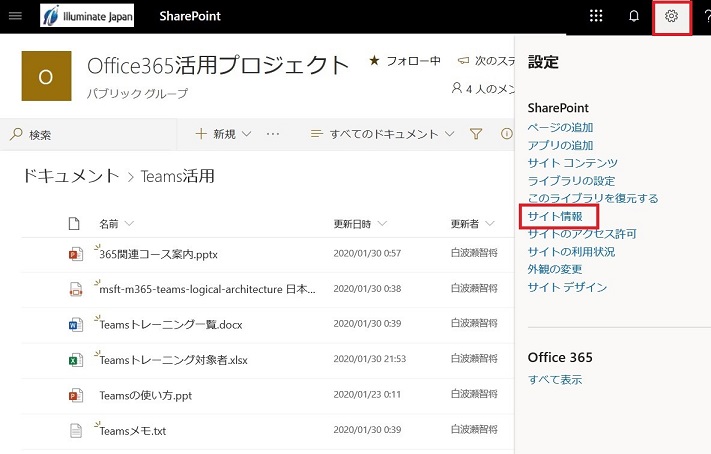Screen dimensions: 711x454
Task: Open the app launcher waffle icon
Action: tap(596, 16)
